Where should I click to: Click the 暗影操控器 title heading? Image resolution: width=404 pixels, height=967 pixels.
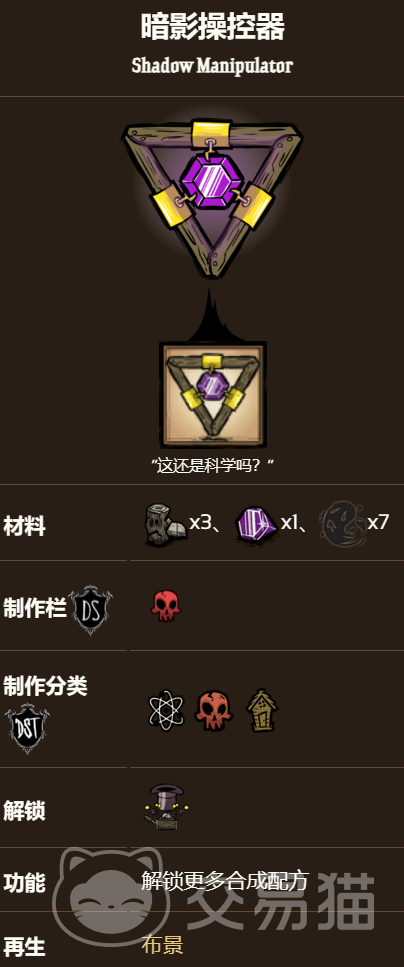point(213,28)
